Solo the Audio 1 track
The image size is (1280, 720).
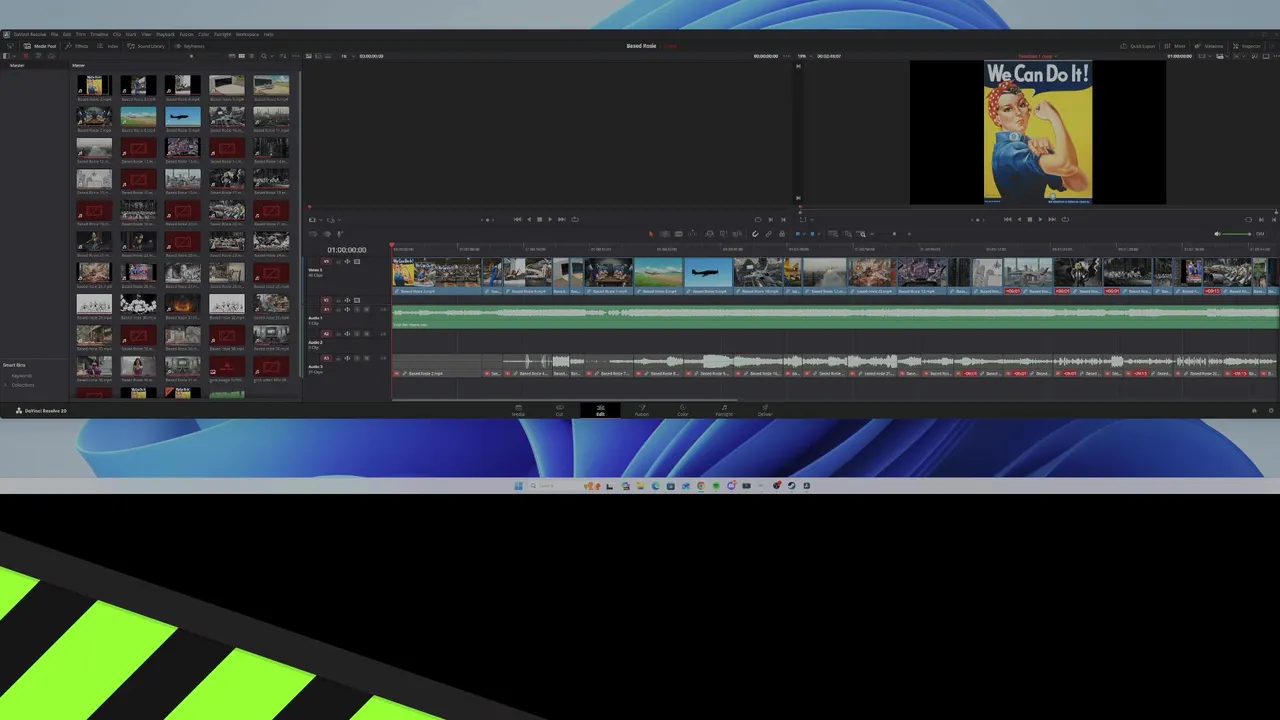(357, 310)
